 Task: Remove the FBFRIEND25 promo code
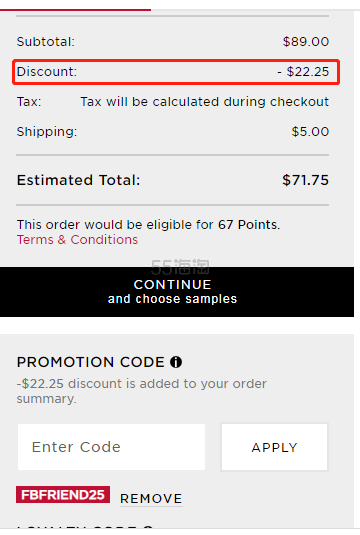pyautogui.click(x=151, y=499)
